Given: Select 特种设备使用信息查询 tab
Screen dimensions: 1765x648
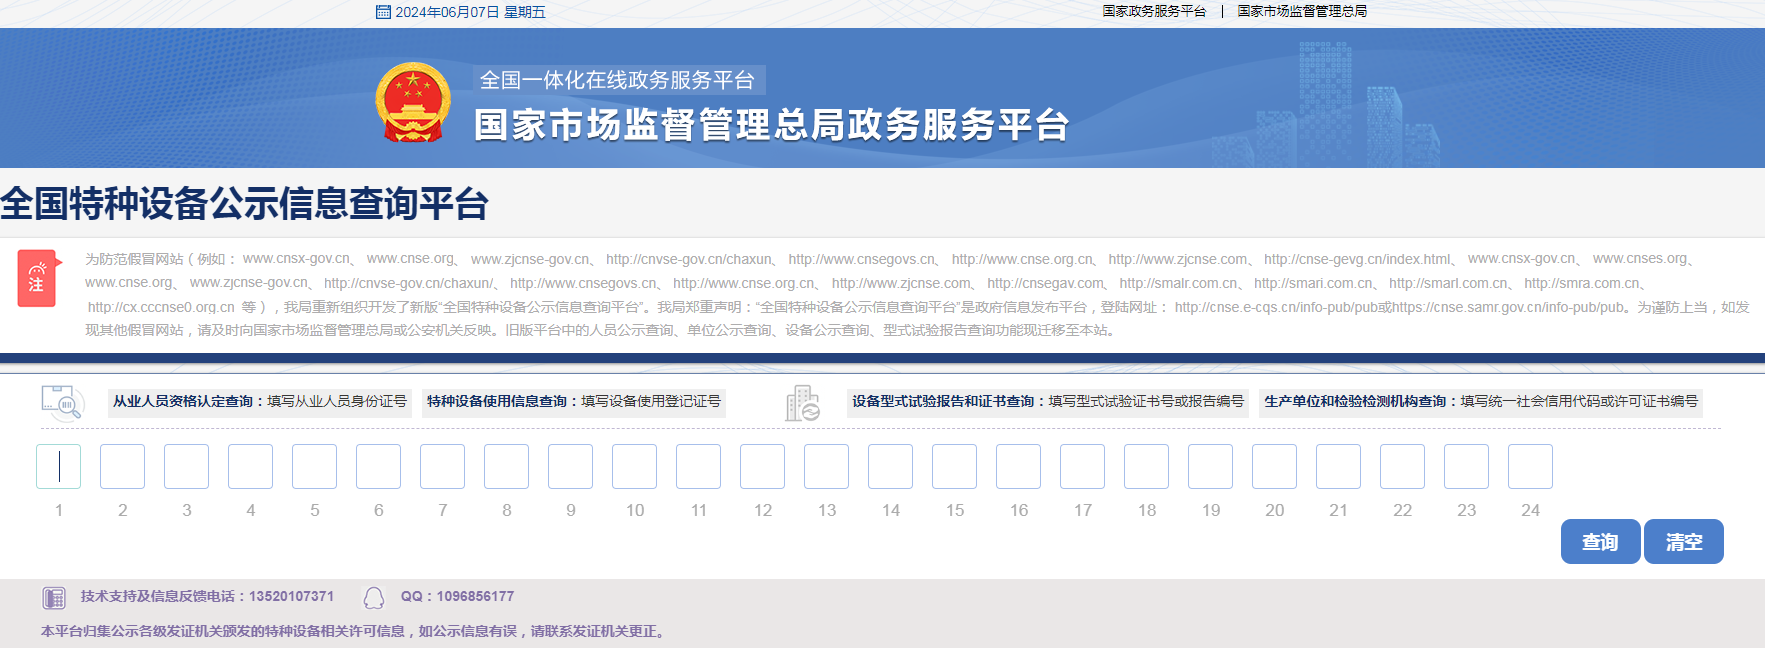Looking at the screenshot, I should tap(573, 402).
